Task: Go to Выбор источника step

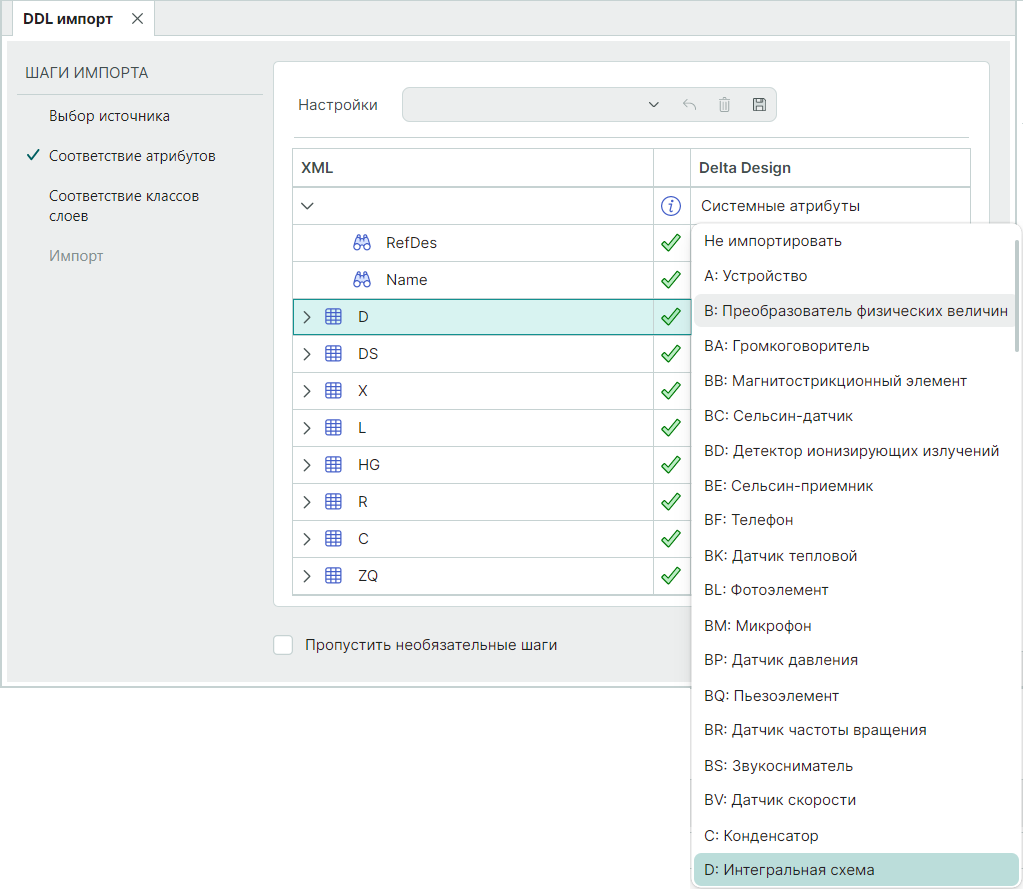Action: pos(109,116)
